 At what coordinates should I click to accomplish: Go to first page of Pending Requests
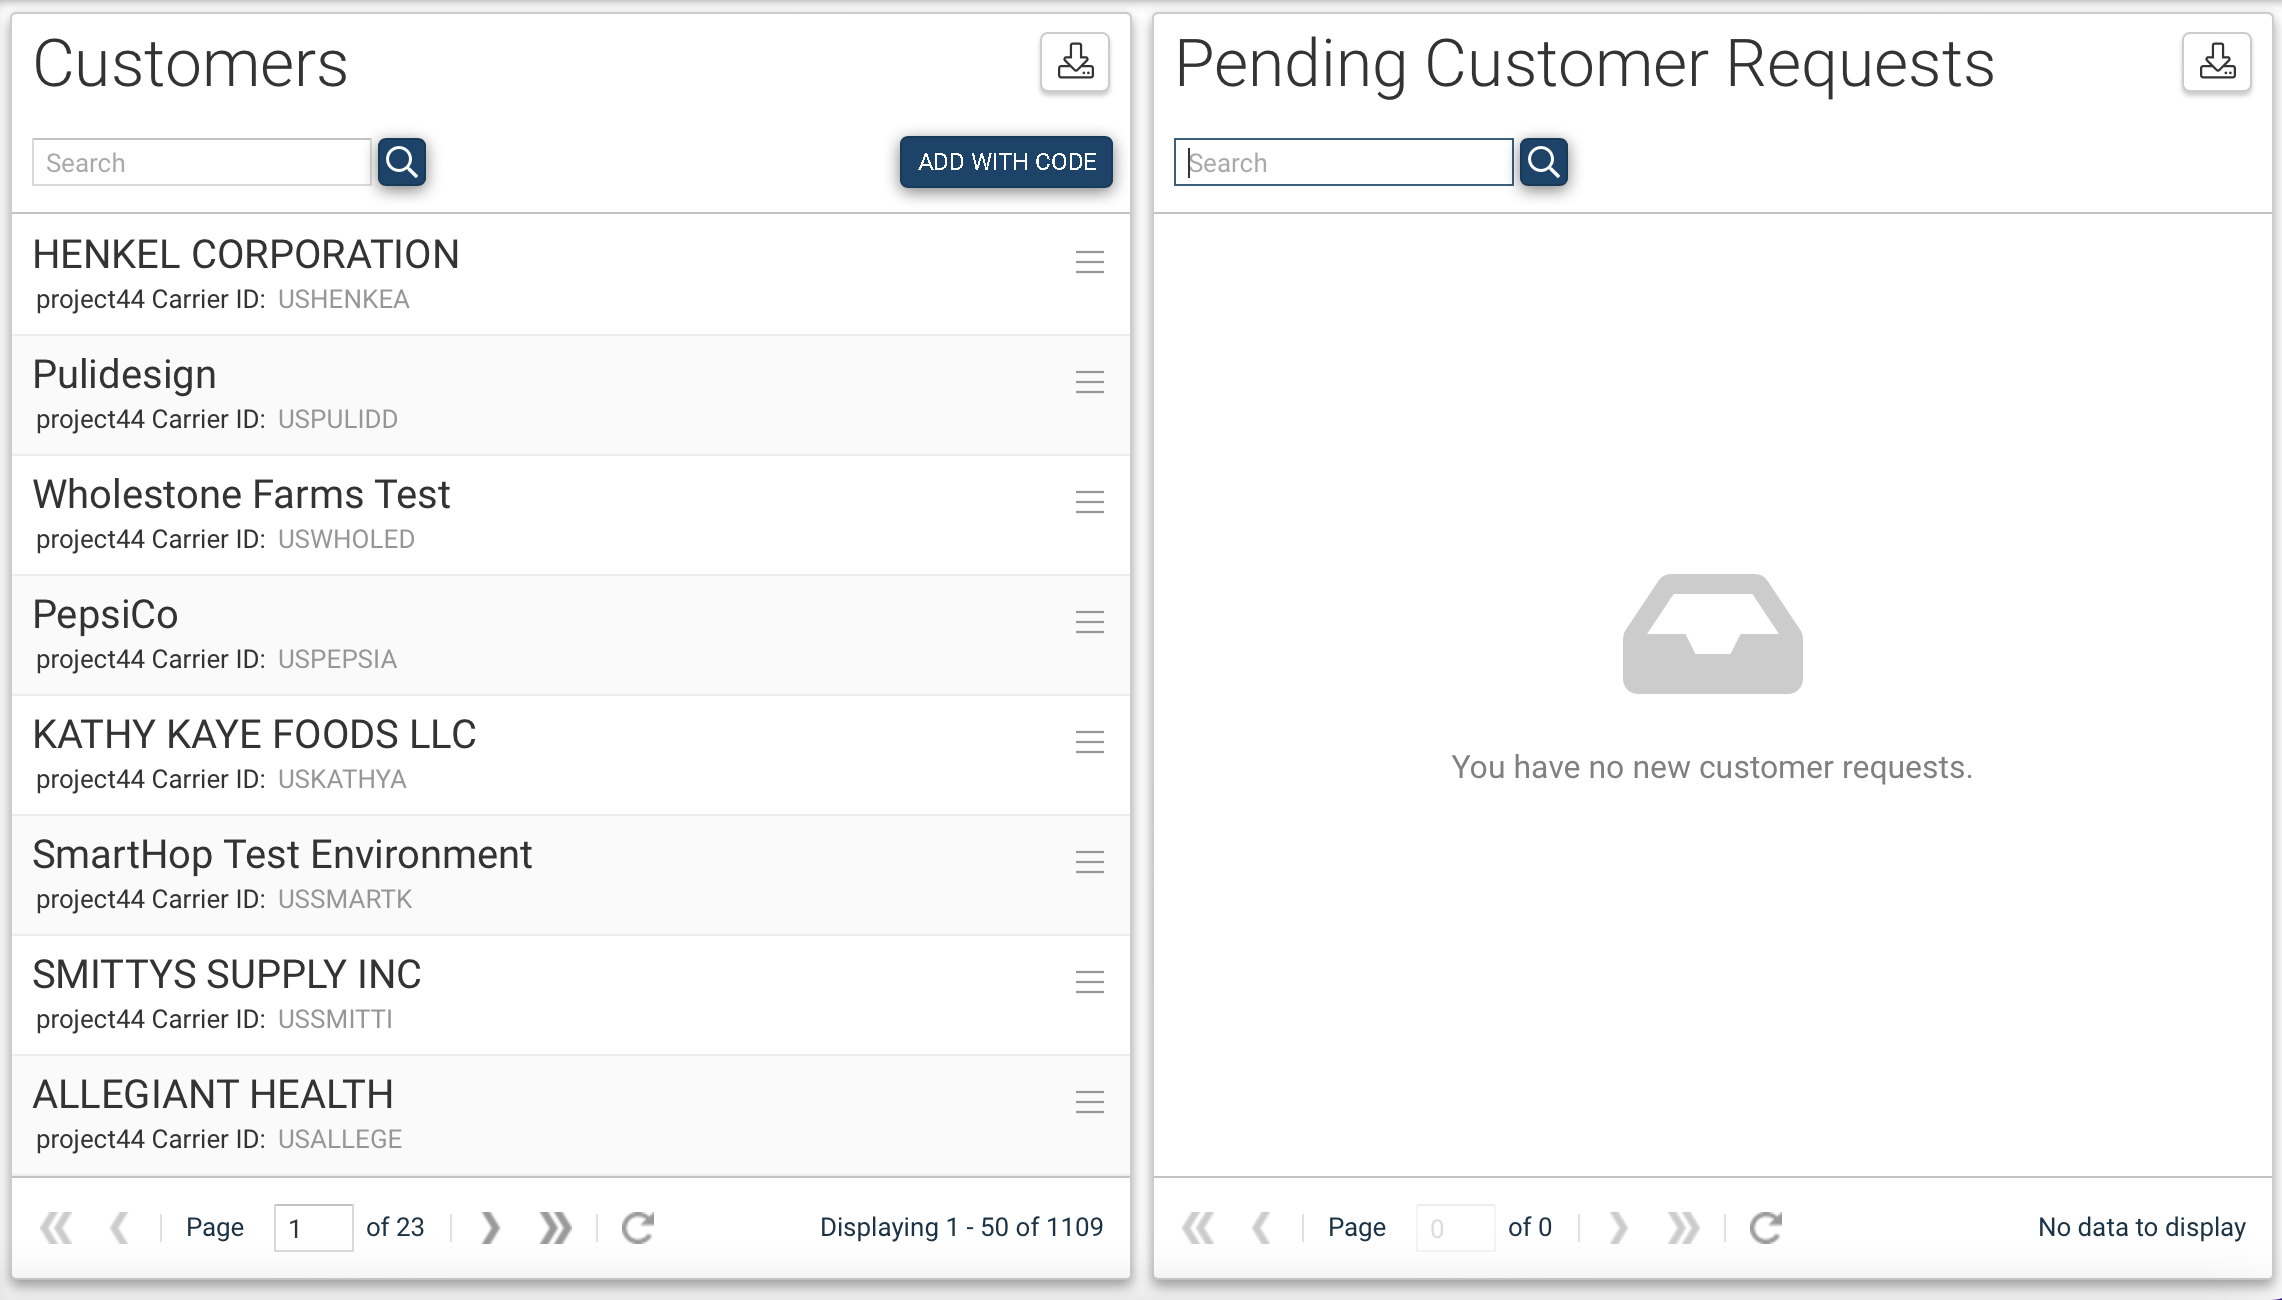coord(1198,1227)
